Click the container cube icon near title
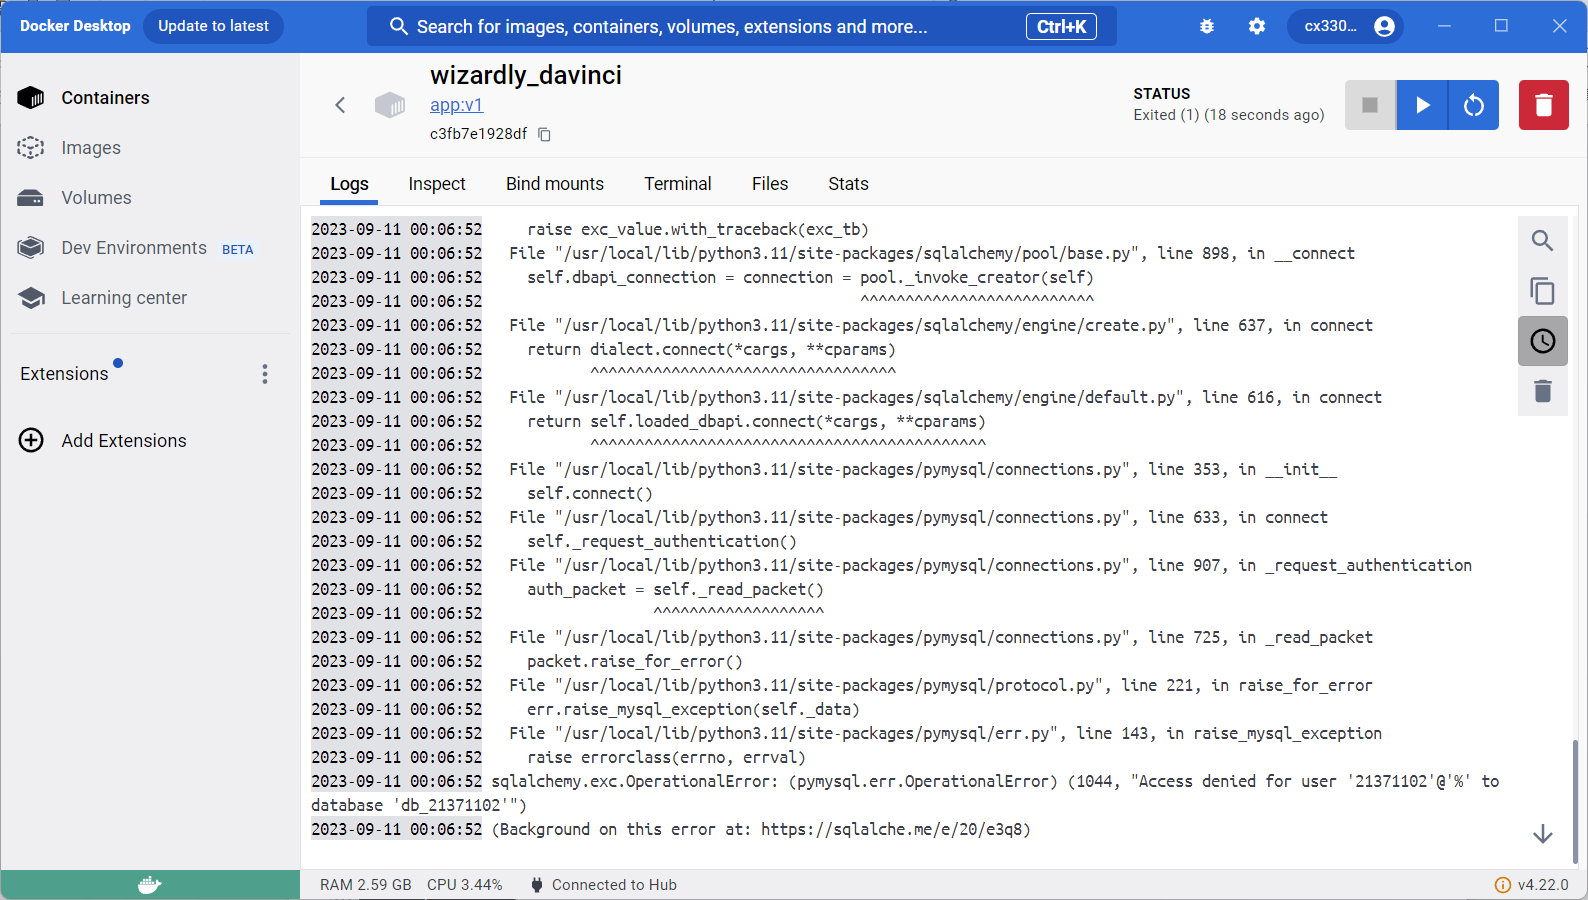Image resolution: width=1588 pixels, height=900 pixels. tap(390, 105)
